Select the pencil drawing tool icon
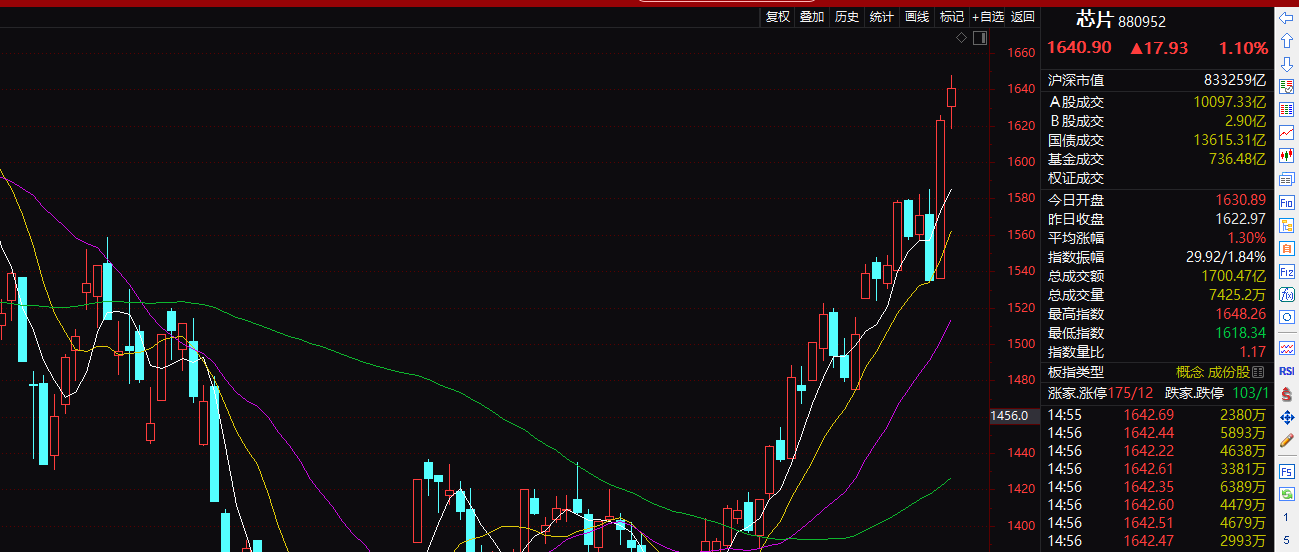1299x552 pixels. point(1287,439)
